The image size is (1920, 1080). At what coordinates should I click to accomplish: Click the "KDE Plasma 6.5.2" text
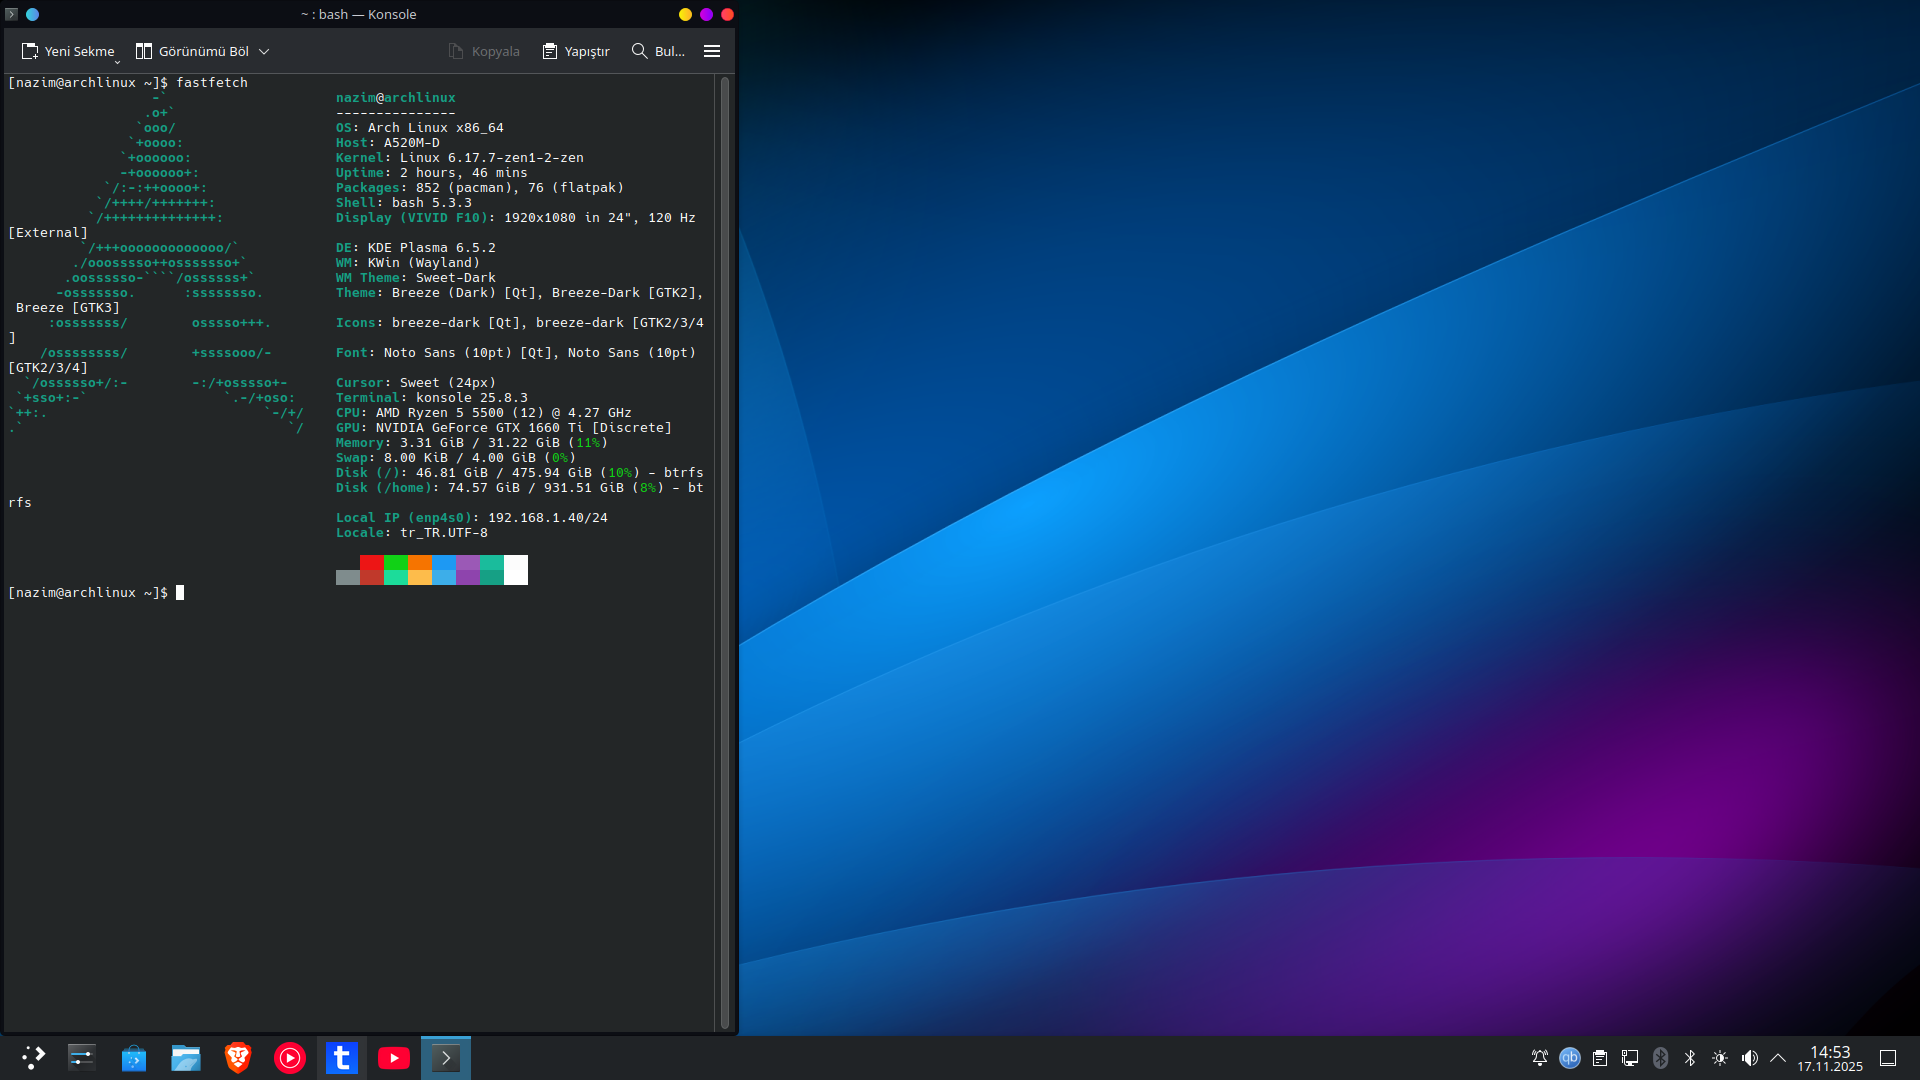coord(432,248)
